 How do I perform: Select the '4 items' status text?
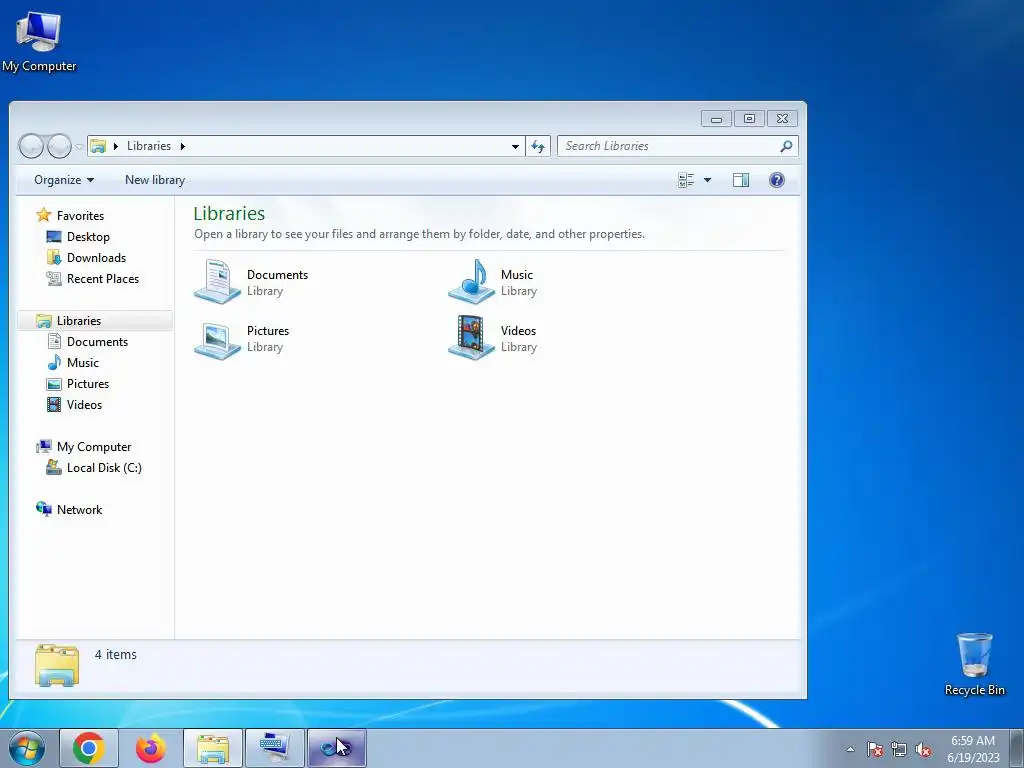(x=116, y=654)
